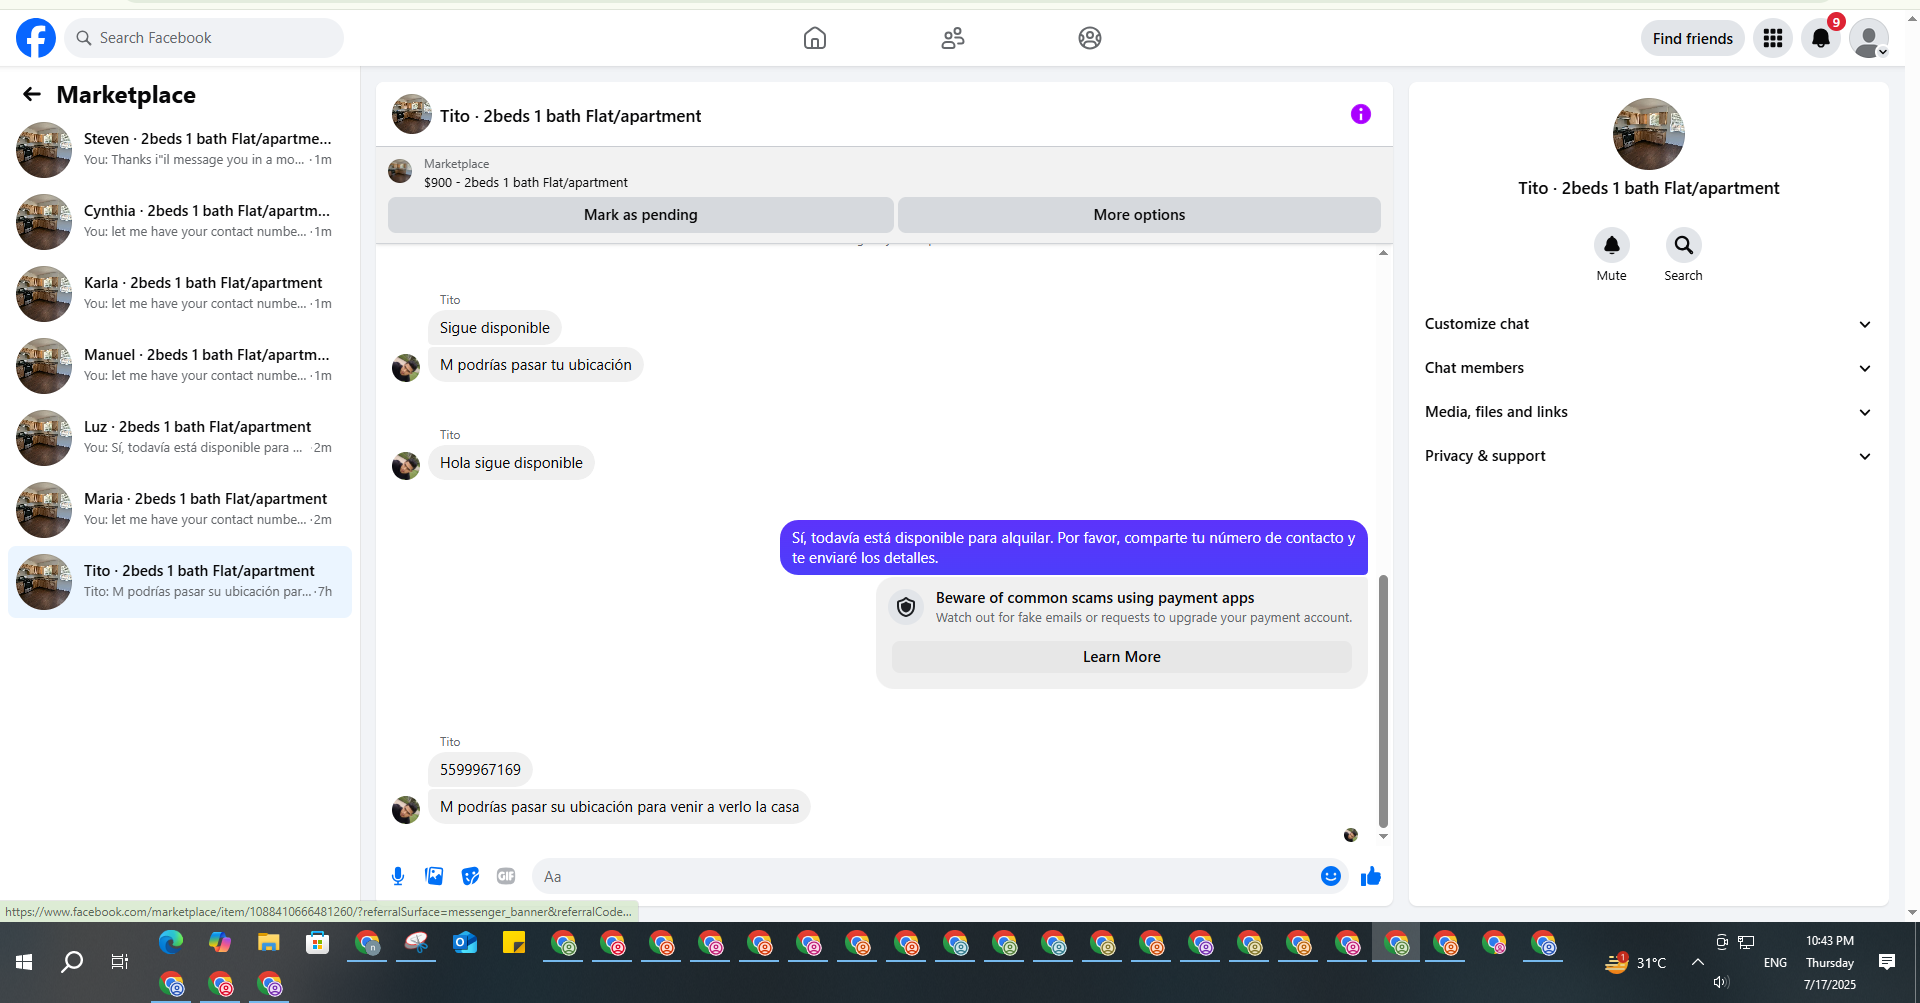The height and width of the screenshot is (1003, 1920).
Task: Click Learn More on scam warning
Action: 1121,657
